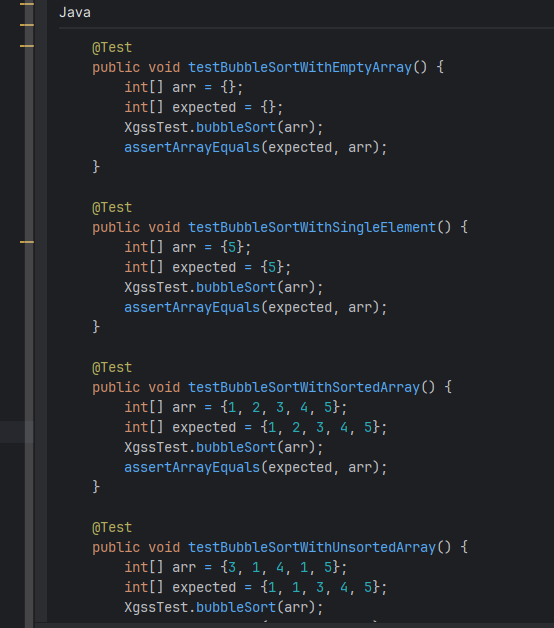Click the lowest yellow warning stripe marker

[27, 242]
